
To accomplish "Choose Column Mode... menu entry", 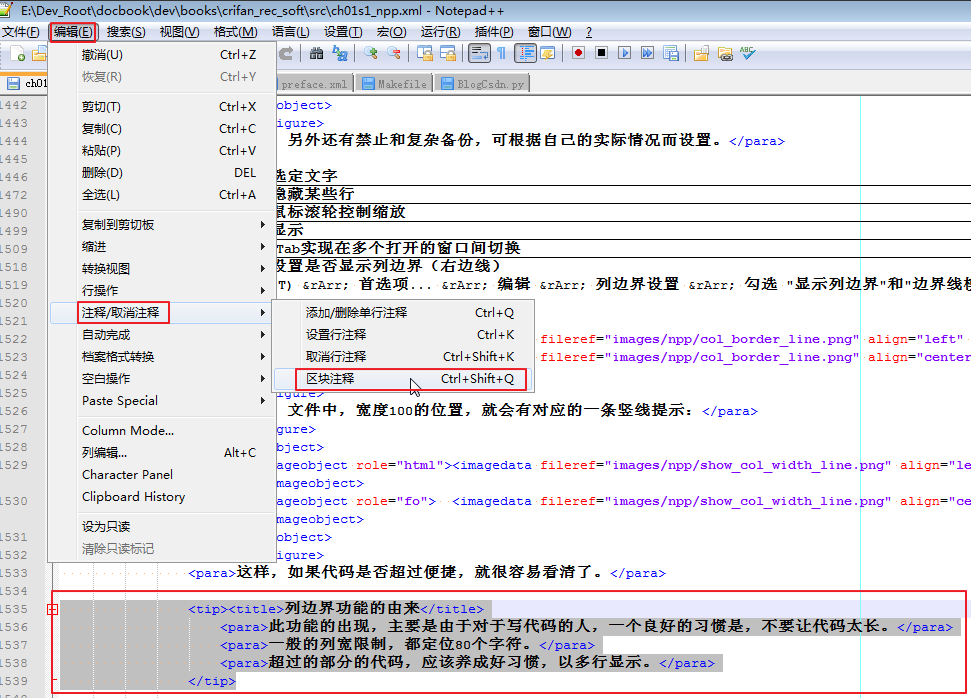I will [128, 430].
